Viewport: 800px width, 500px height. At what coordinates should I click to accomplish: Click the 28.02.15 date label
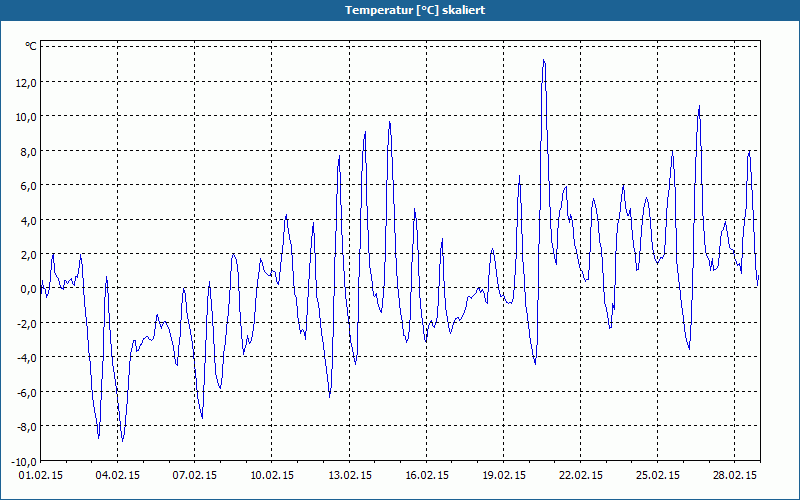[x=735, y=475]
